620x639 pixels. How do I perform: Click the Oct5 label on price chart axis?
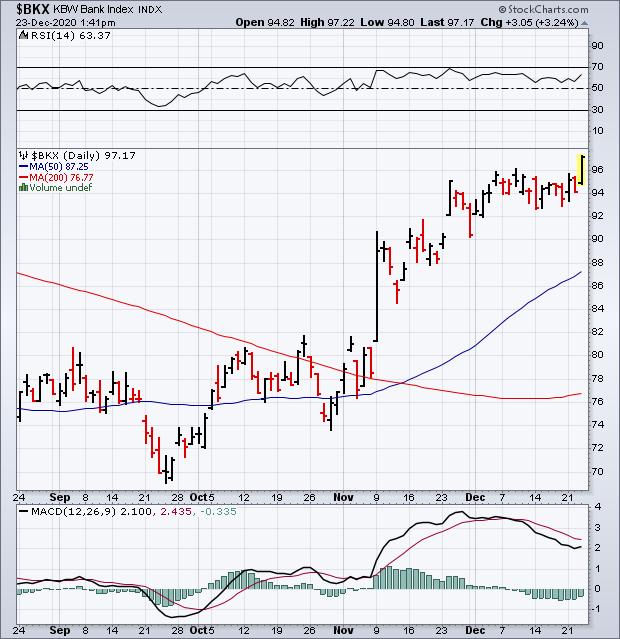tap(203, 495)
